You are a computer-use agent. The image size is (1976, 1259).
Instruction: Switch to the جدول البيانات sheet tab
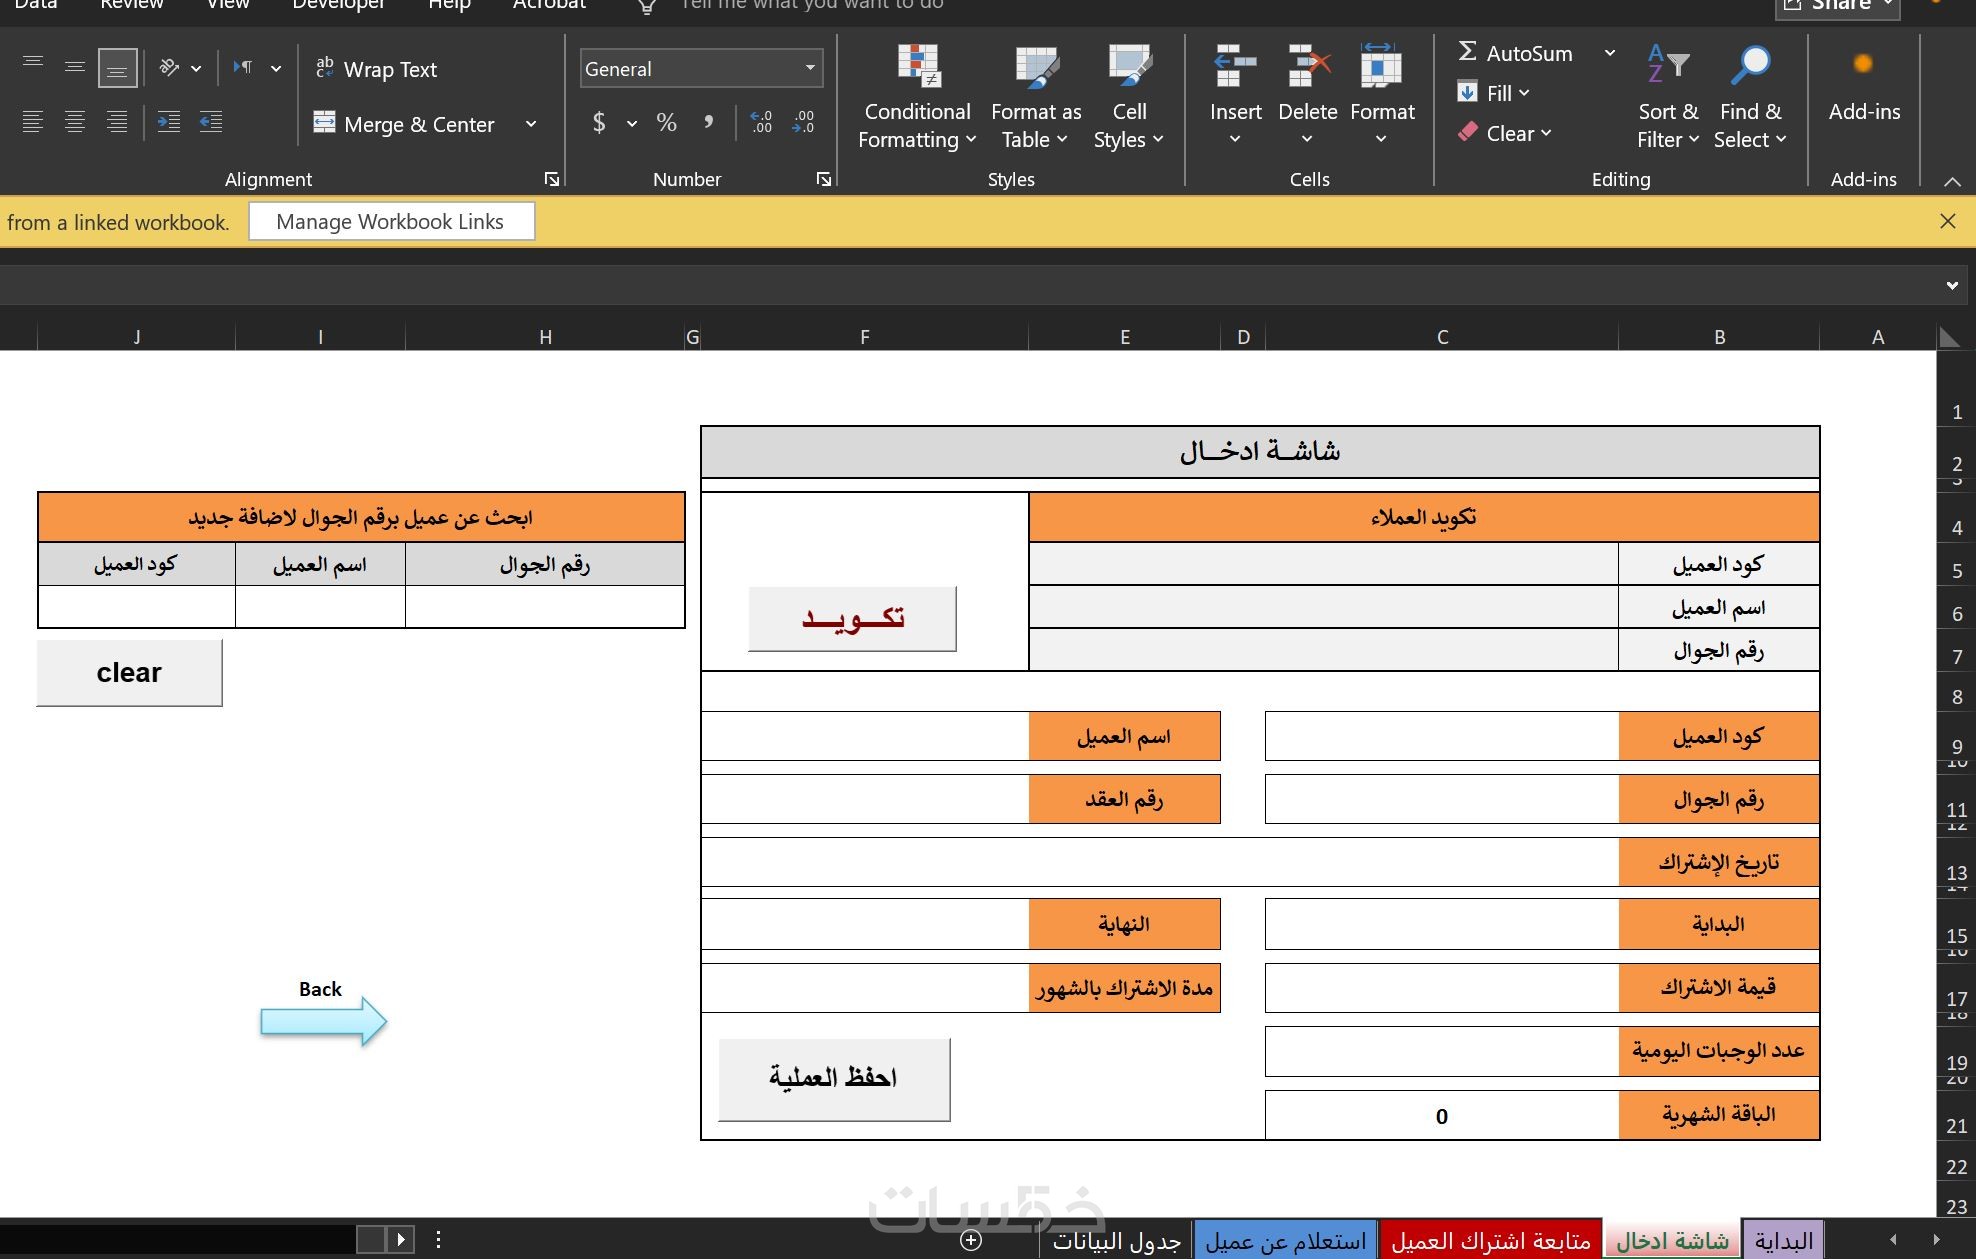1116,1241
